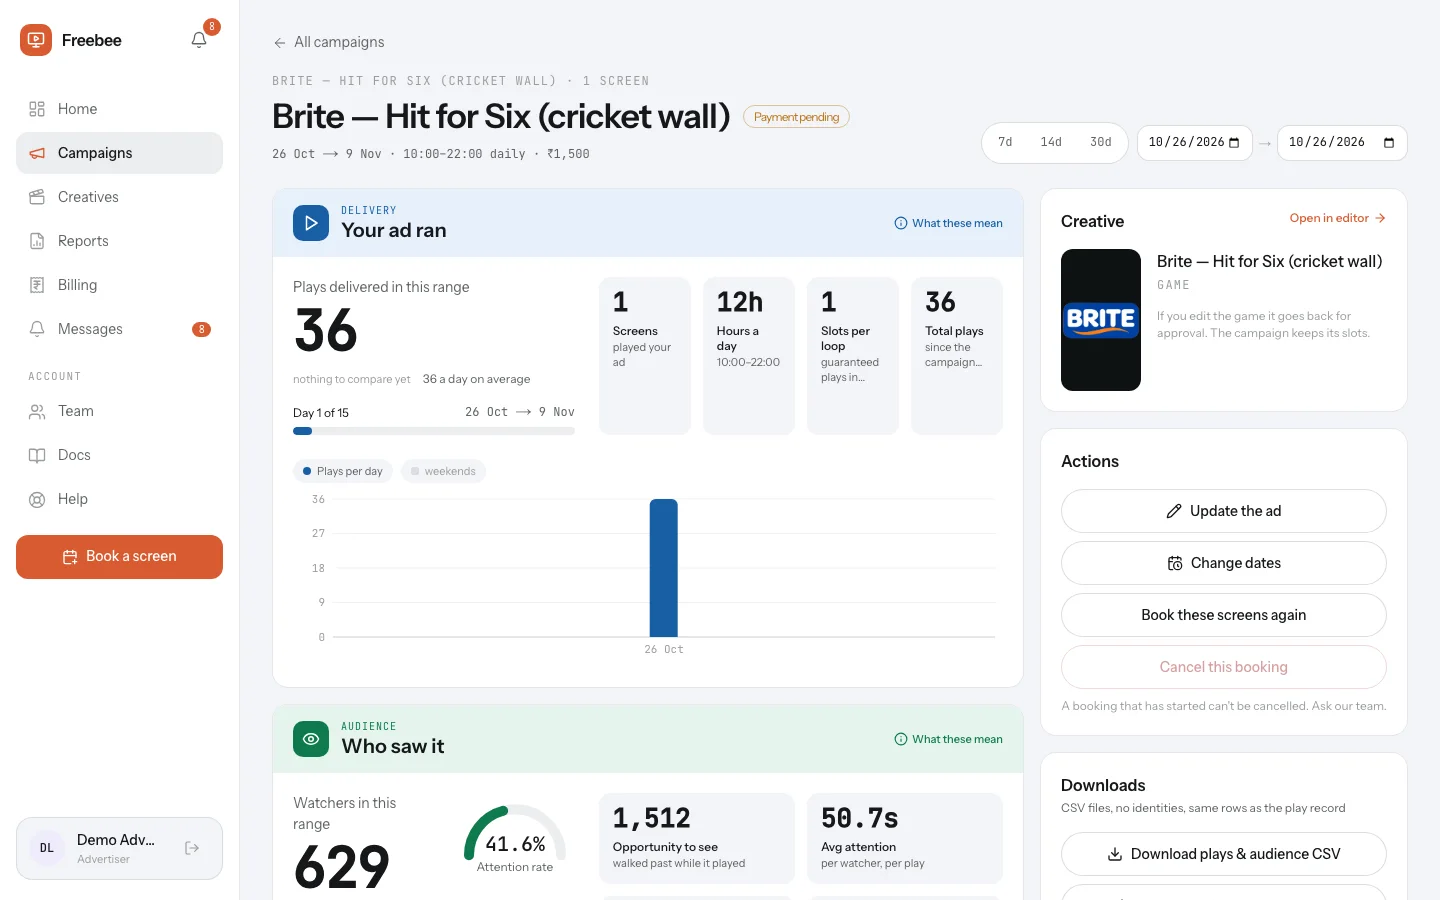Open the creative in editor
This screenshot has width=1440, height=900.
[1337, 218]
